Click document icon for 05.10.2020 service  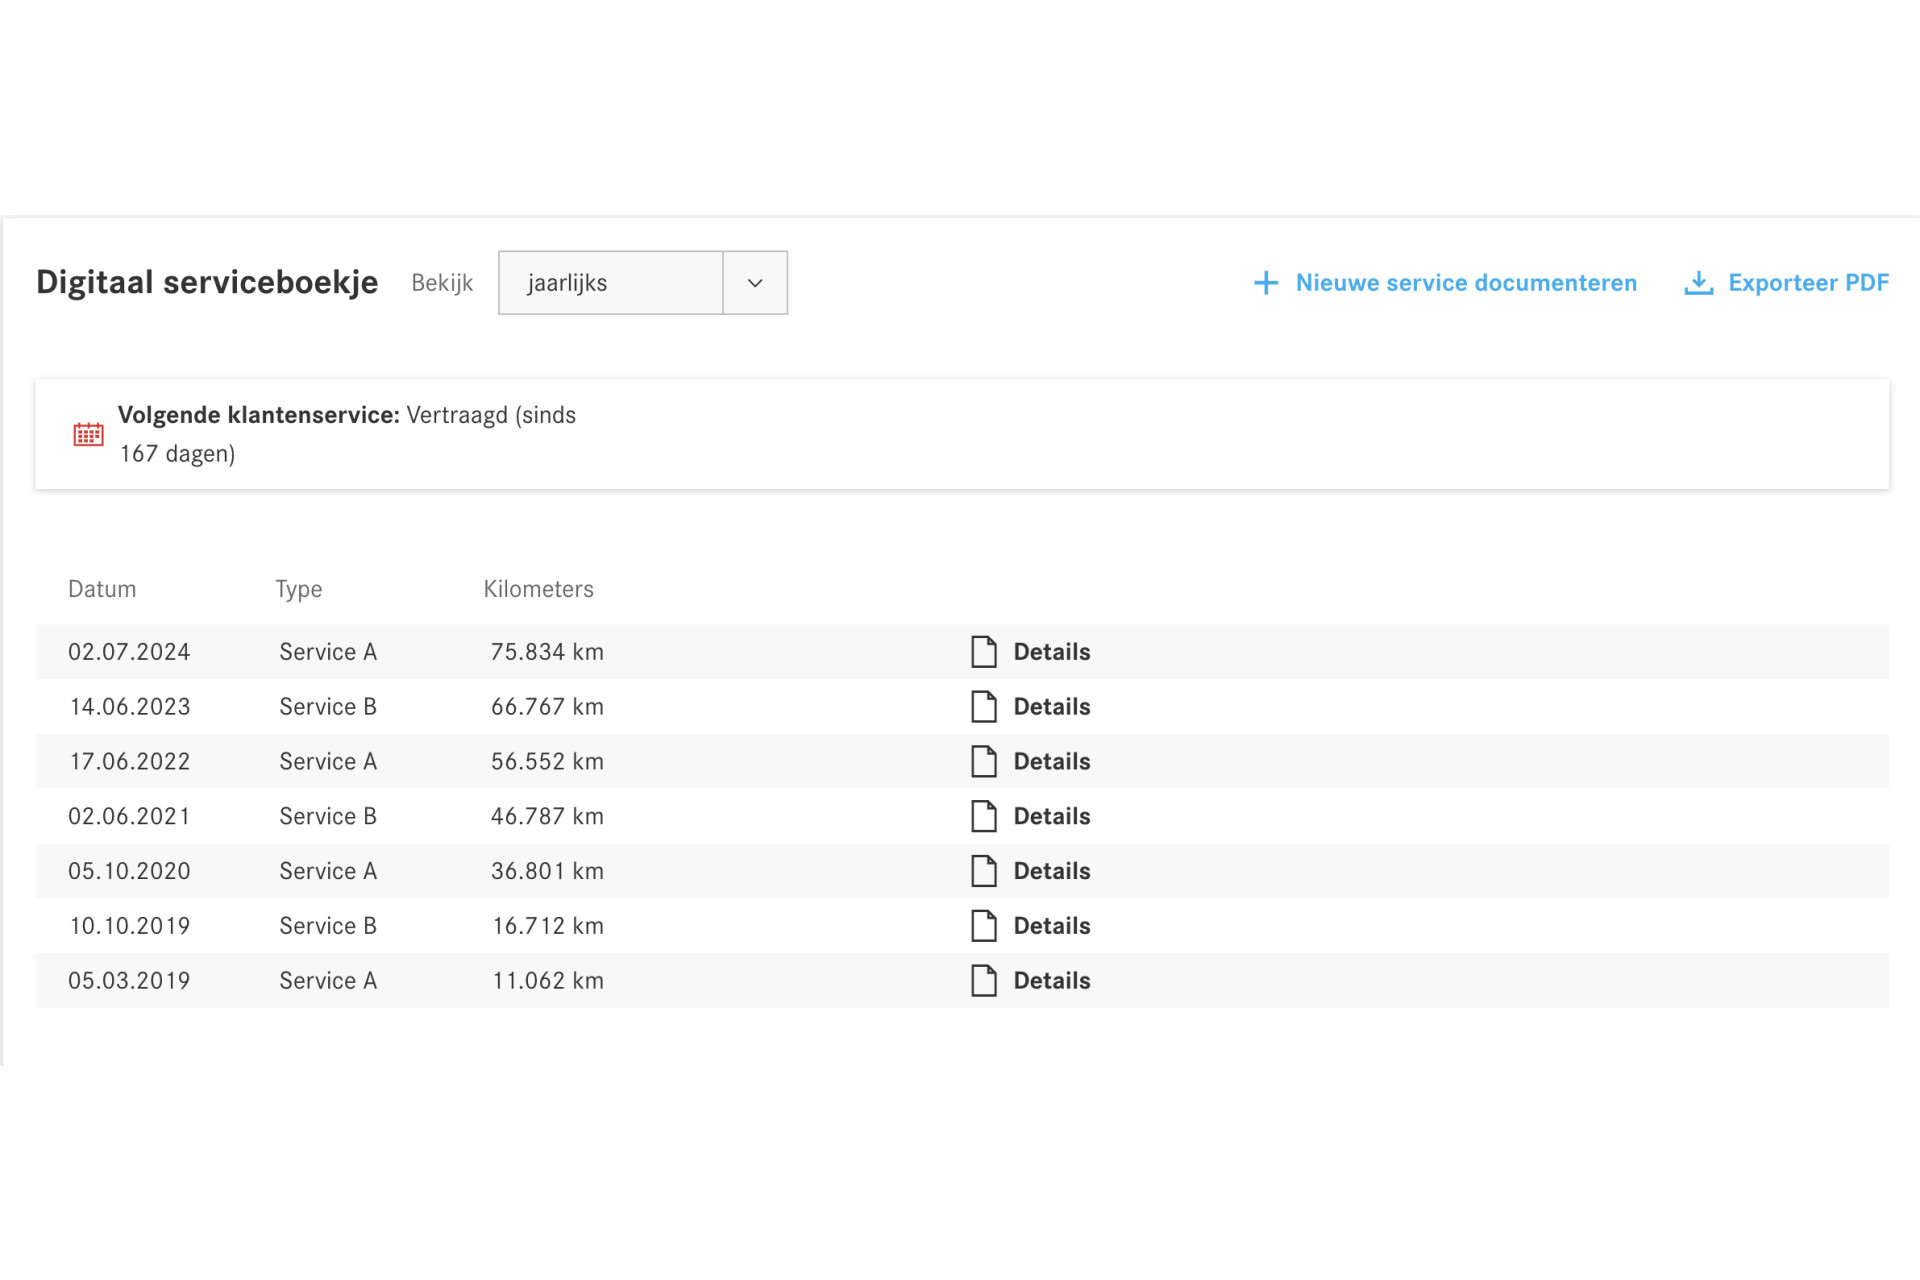984,871
